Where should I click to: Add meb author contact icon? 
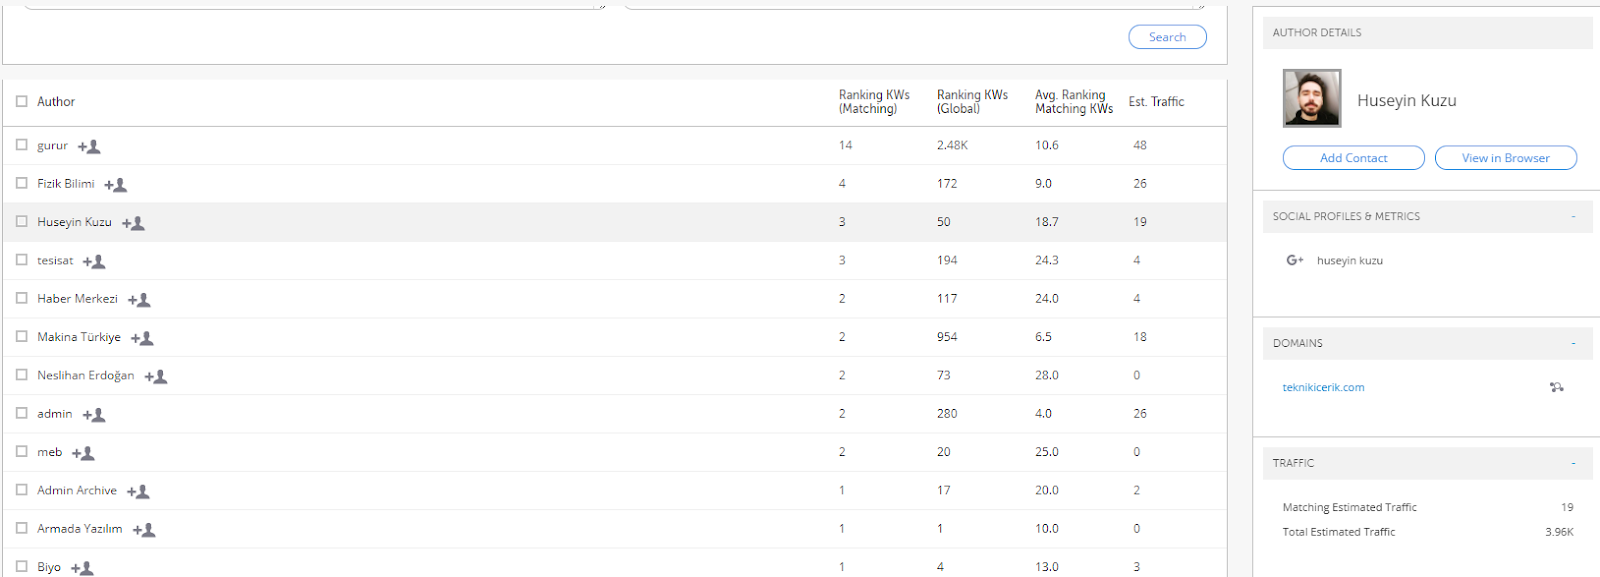[83, 454]
